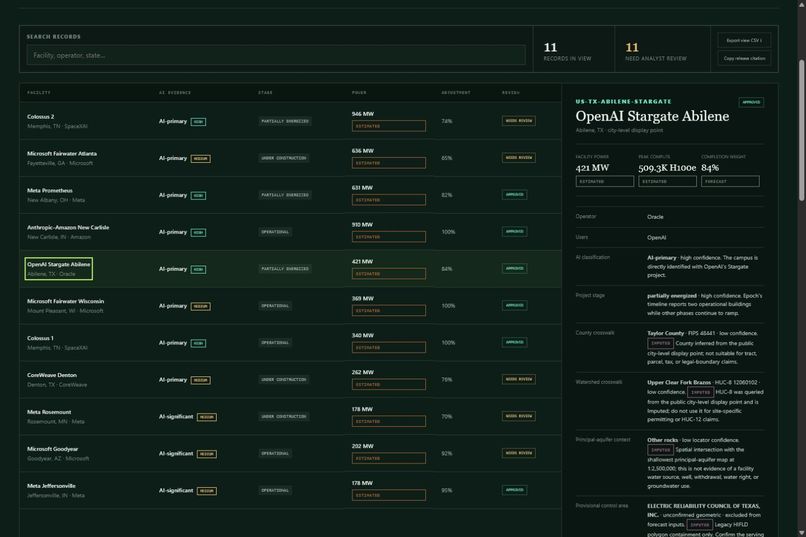Click Estimated tag under 340 MW
Image resolution: width=806 pixels, height=537 pixels.
tap(389, 348)
